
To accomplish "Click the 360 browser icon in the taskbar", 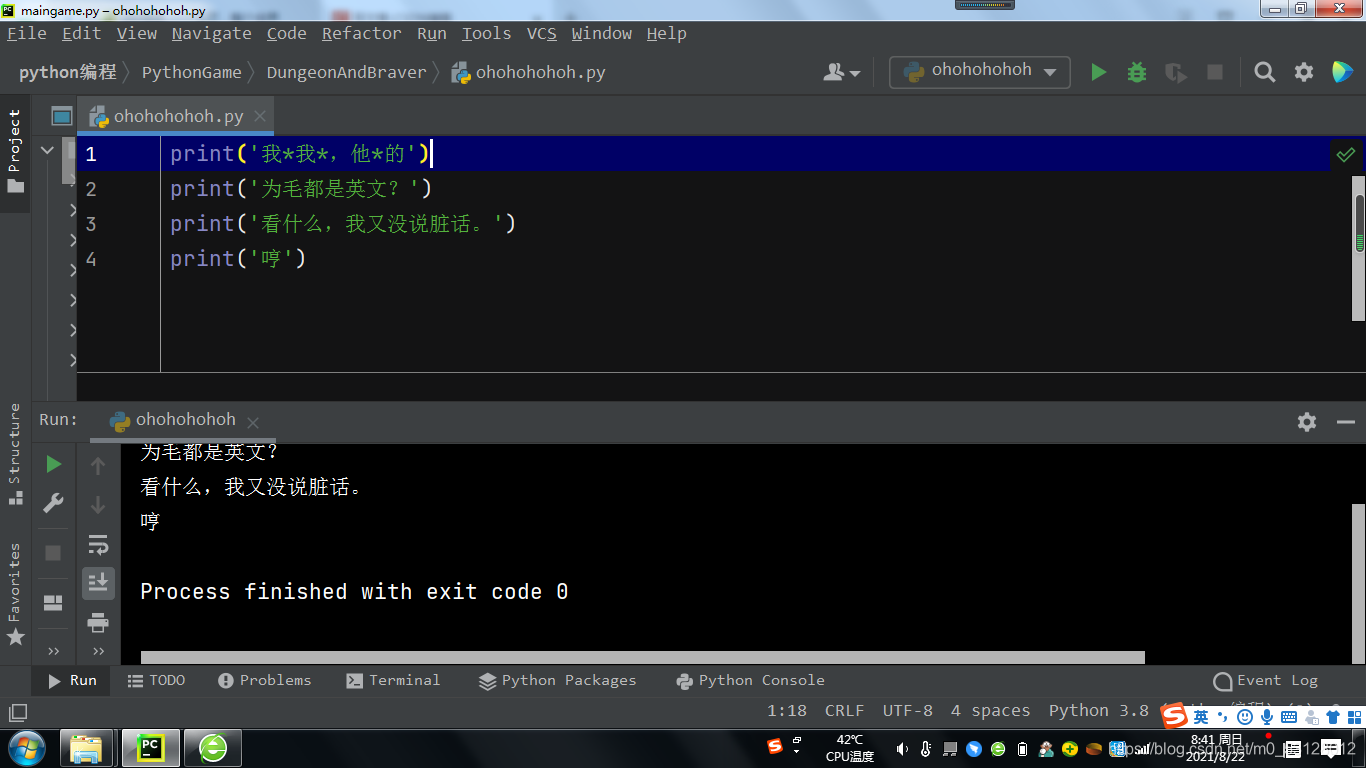I will (x=213, y=747).
